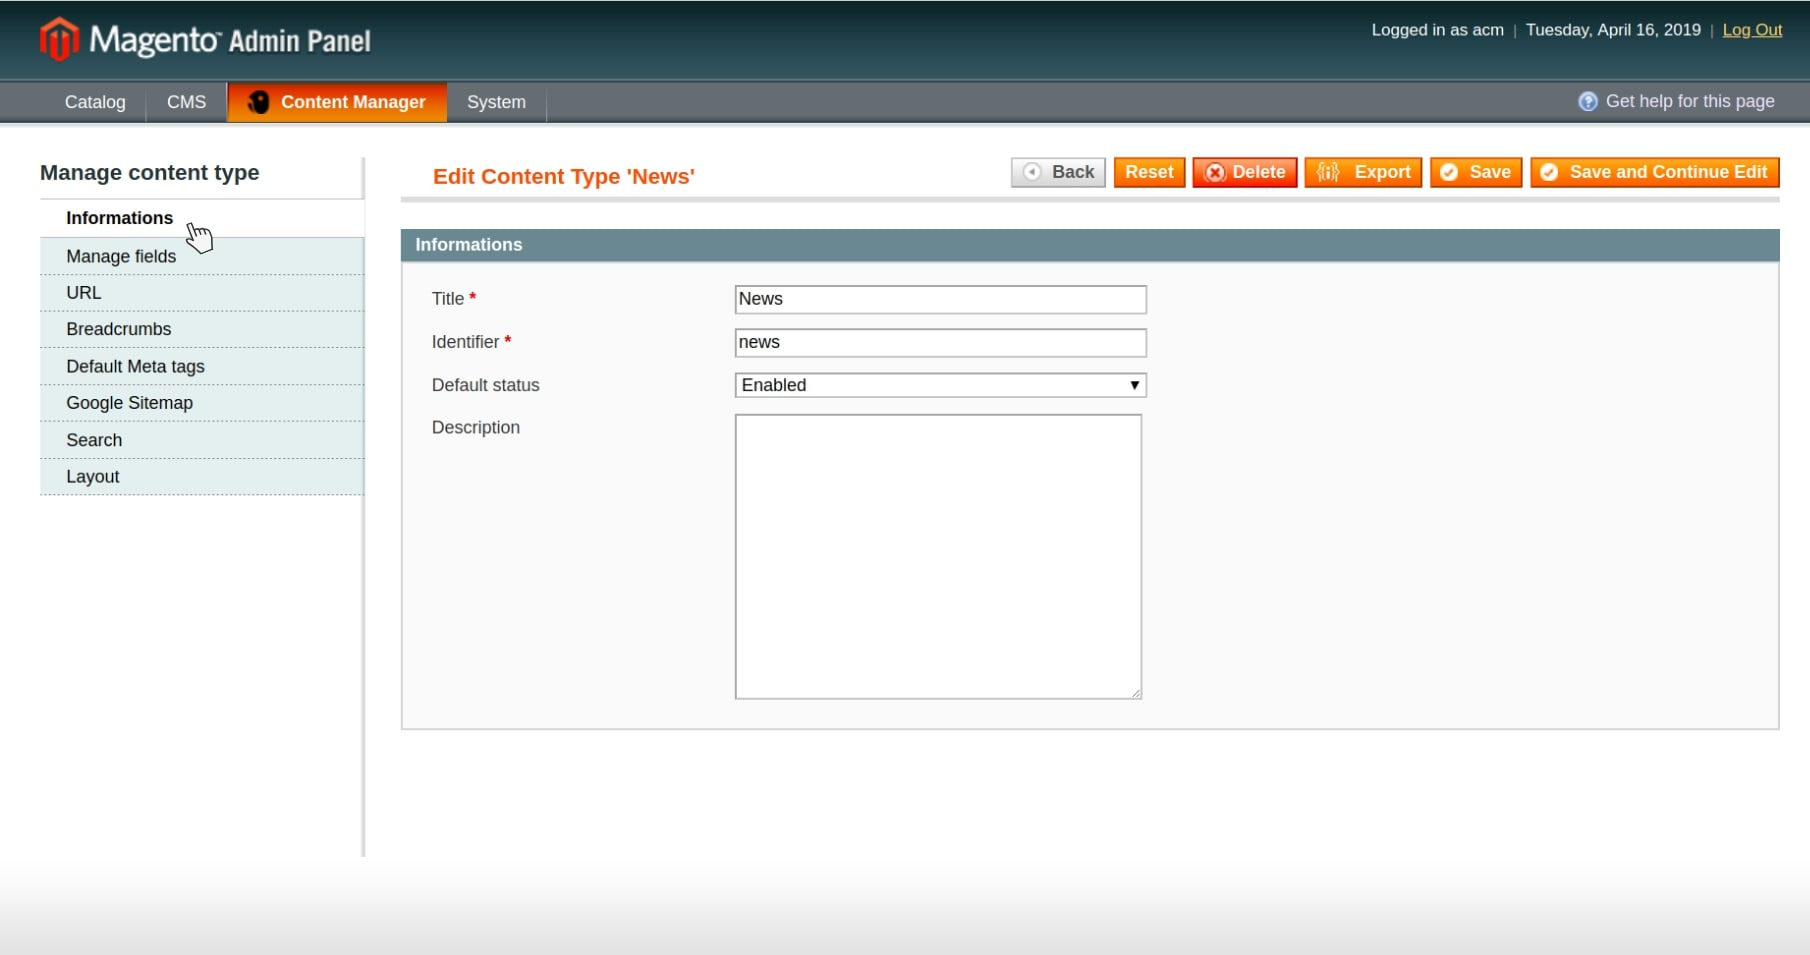Click the Log Out link
Image resolution: width=1810 pixels, height=955 pixels.
click(x=1752, y=30)
